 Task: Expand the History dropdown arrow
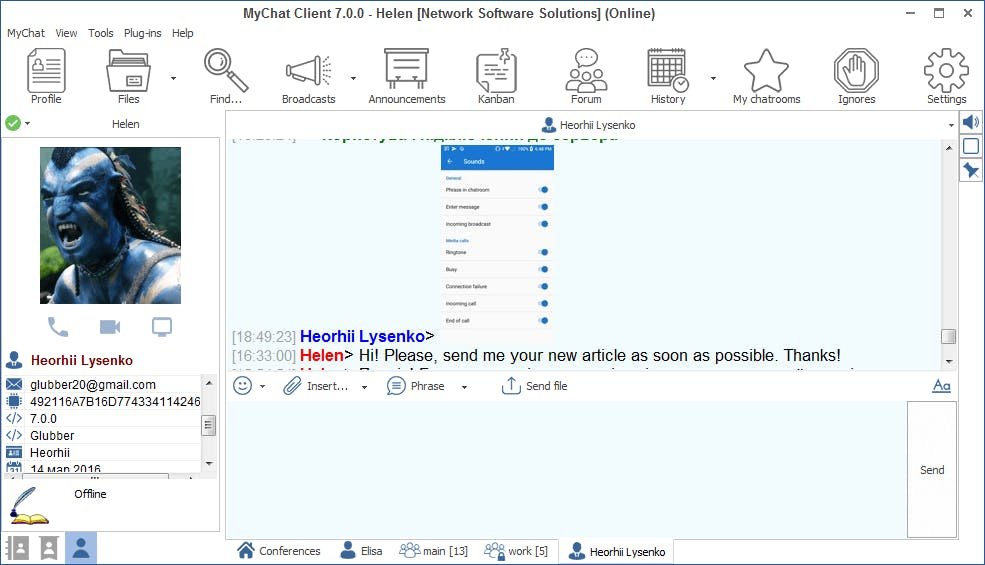[x=713, y=79]
